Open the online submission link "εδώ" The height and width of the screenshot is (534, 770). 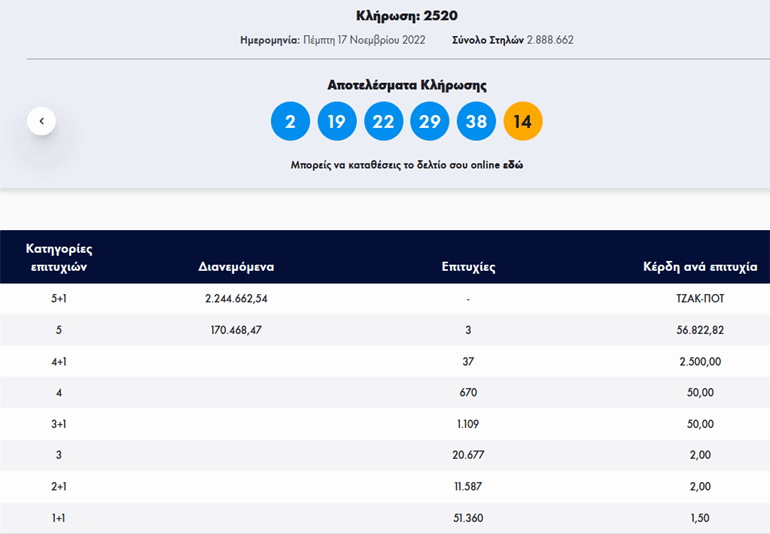[x=513, y=164]
